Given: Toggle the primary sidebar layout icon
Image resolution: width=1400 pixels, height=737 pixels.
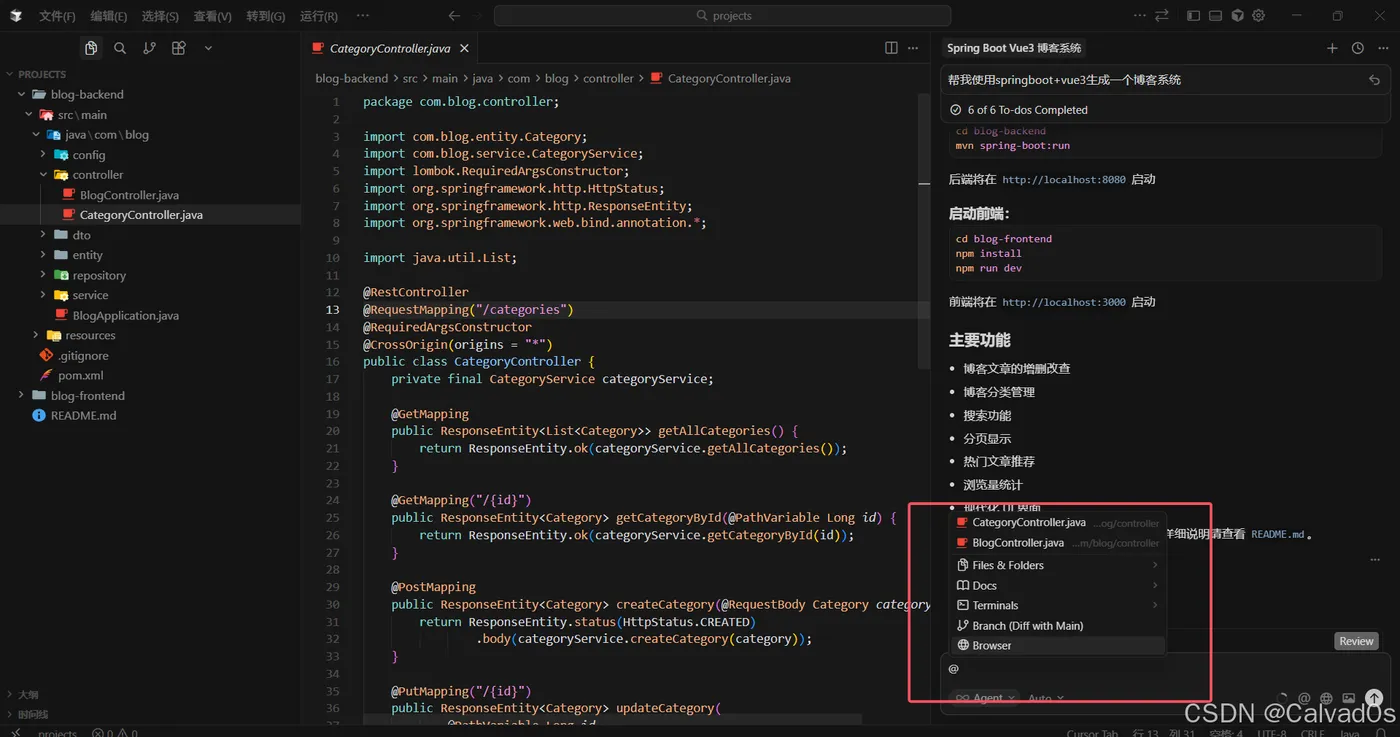Looking at the screenshot, I should (x=1193, y=16).
